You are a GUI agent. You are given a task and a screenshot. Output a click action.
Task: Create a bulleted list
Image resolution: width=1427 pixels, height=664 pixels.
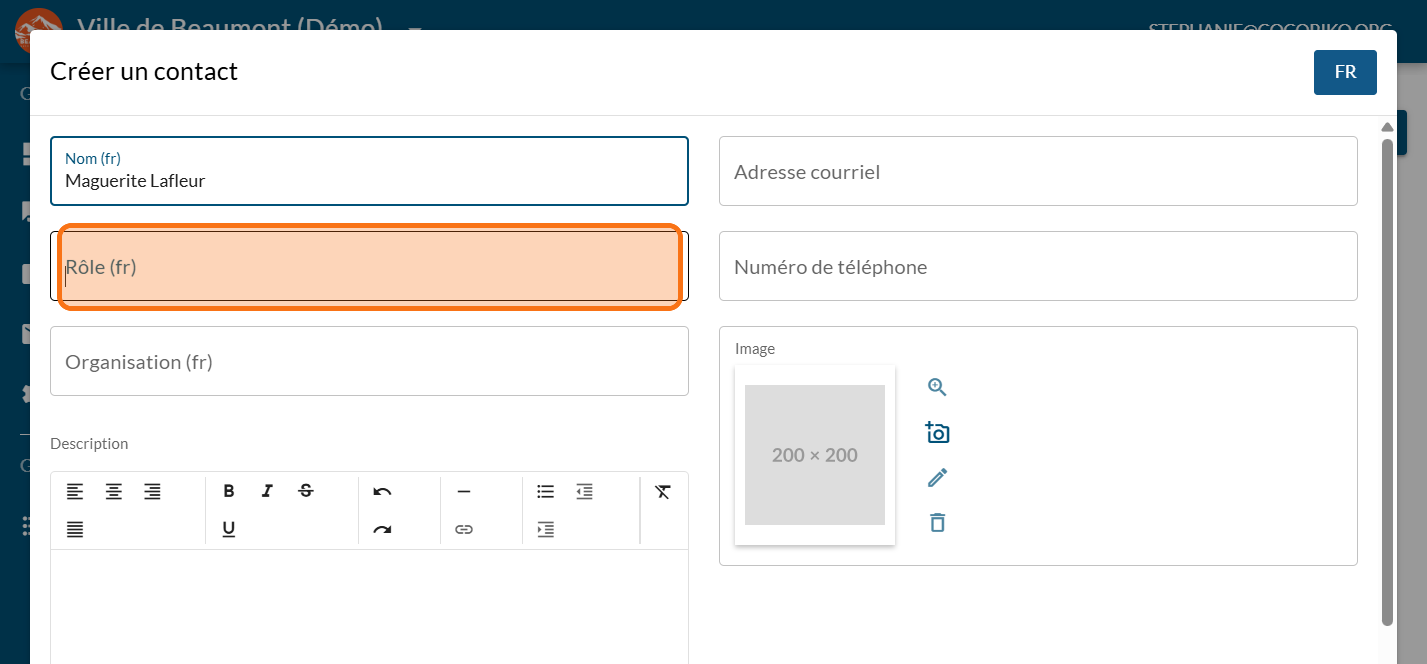coord(545,491)
